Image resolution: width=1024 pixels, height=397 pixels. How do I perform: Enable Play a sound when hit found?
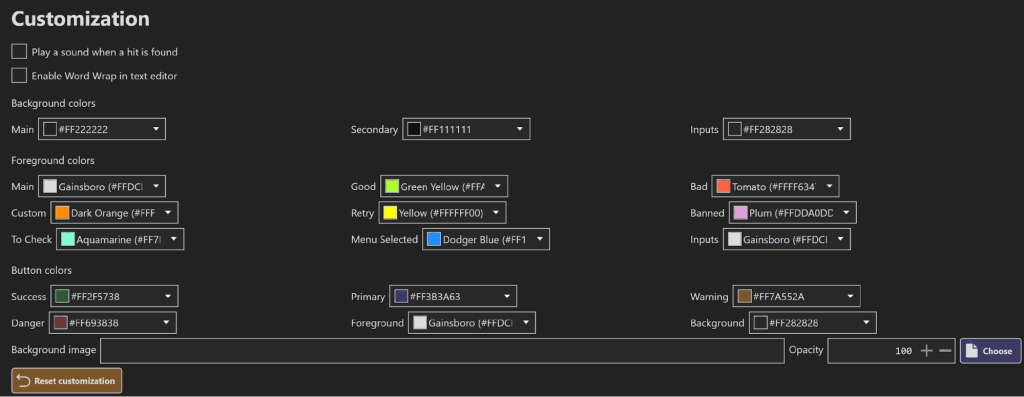(20, 52)
